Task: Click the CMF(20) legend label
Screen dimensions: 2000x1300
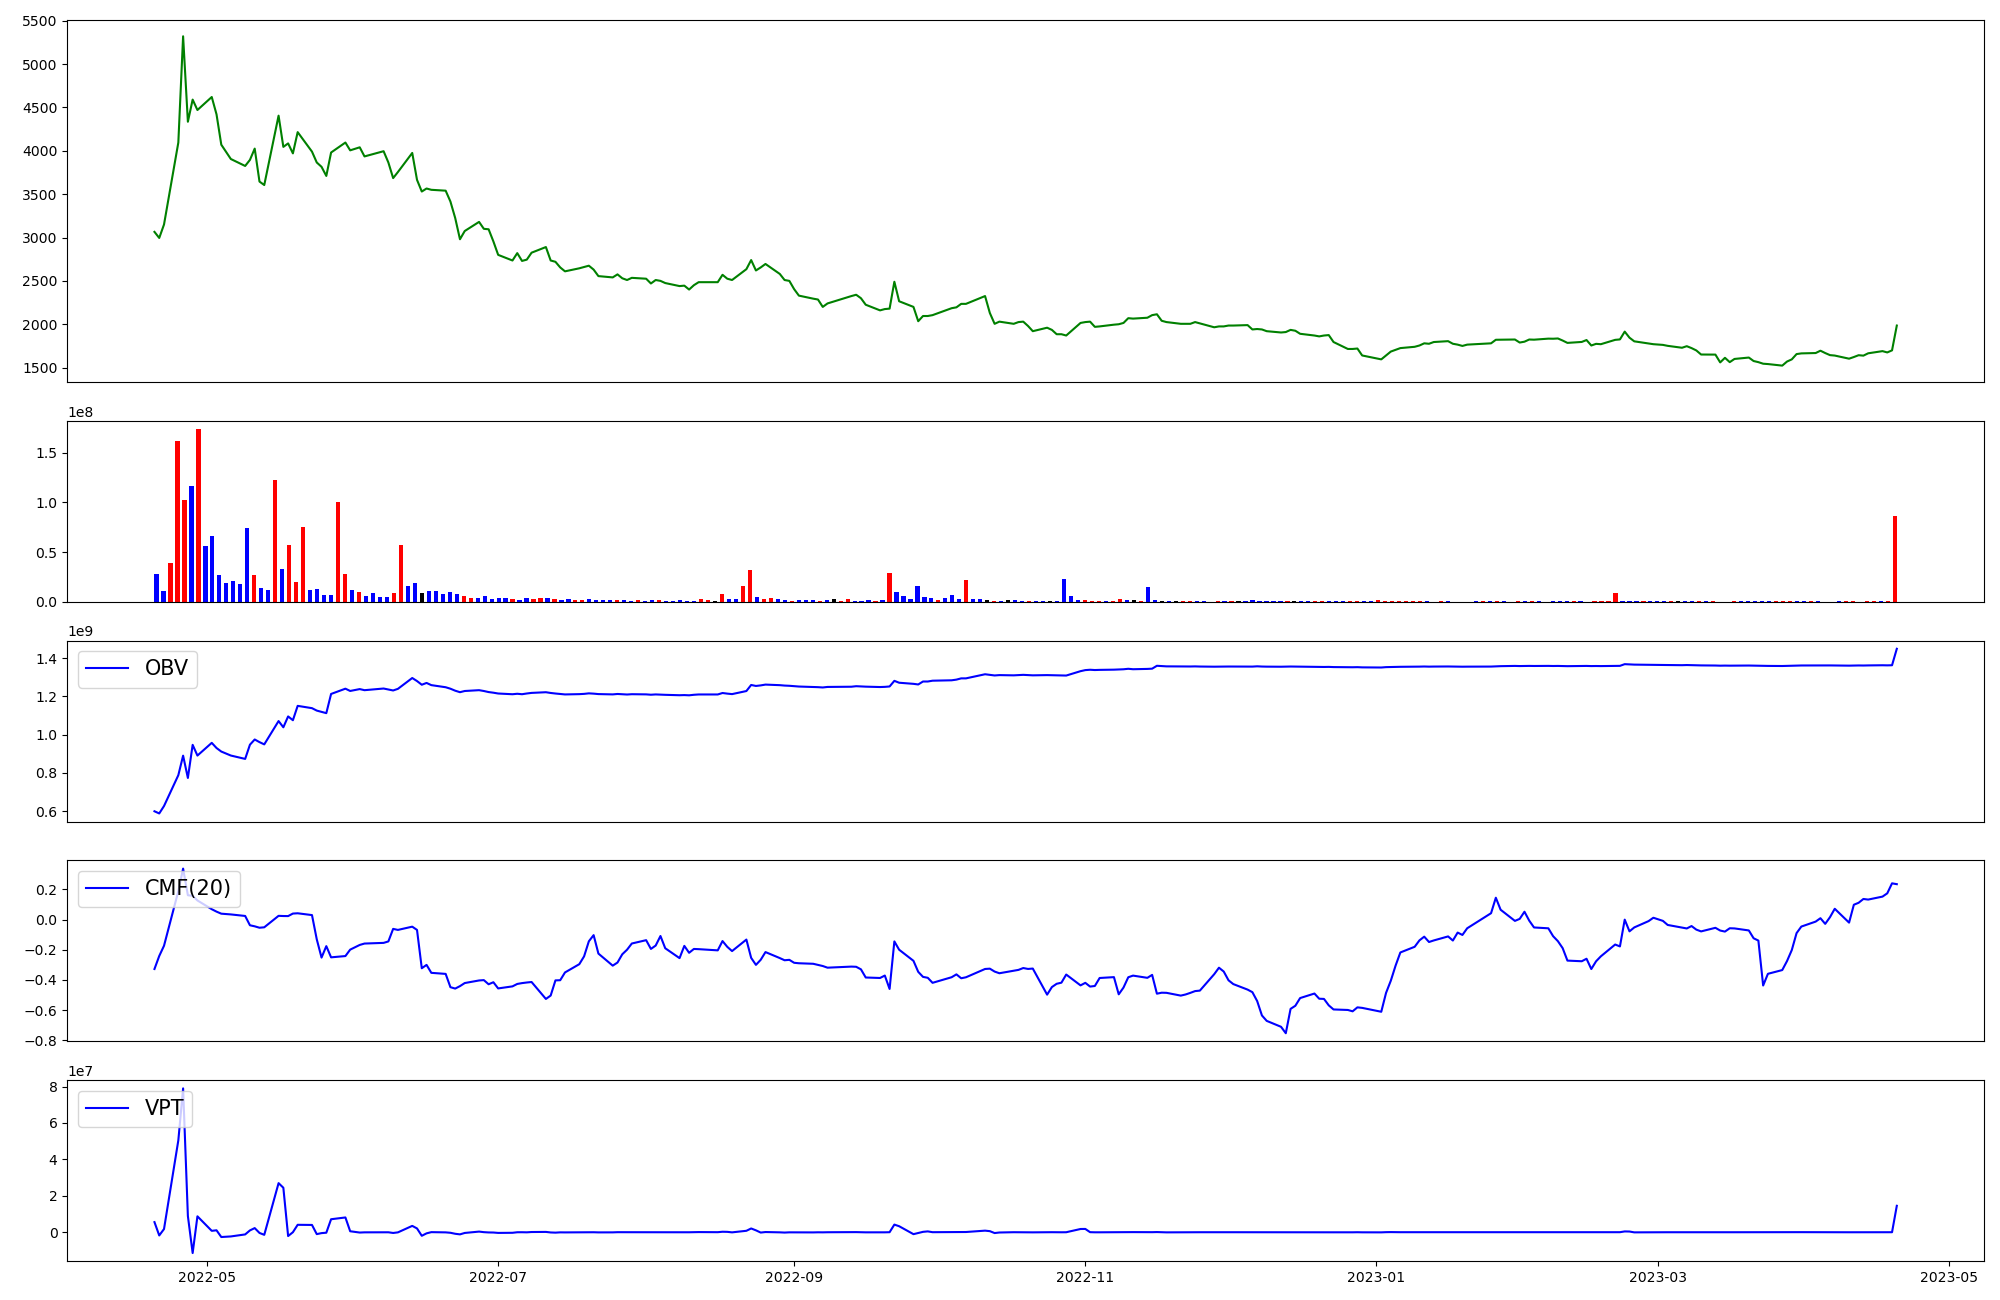Action: point(188,888)
